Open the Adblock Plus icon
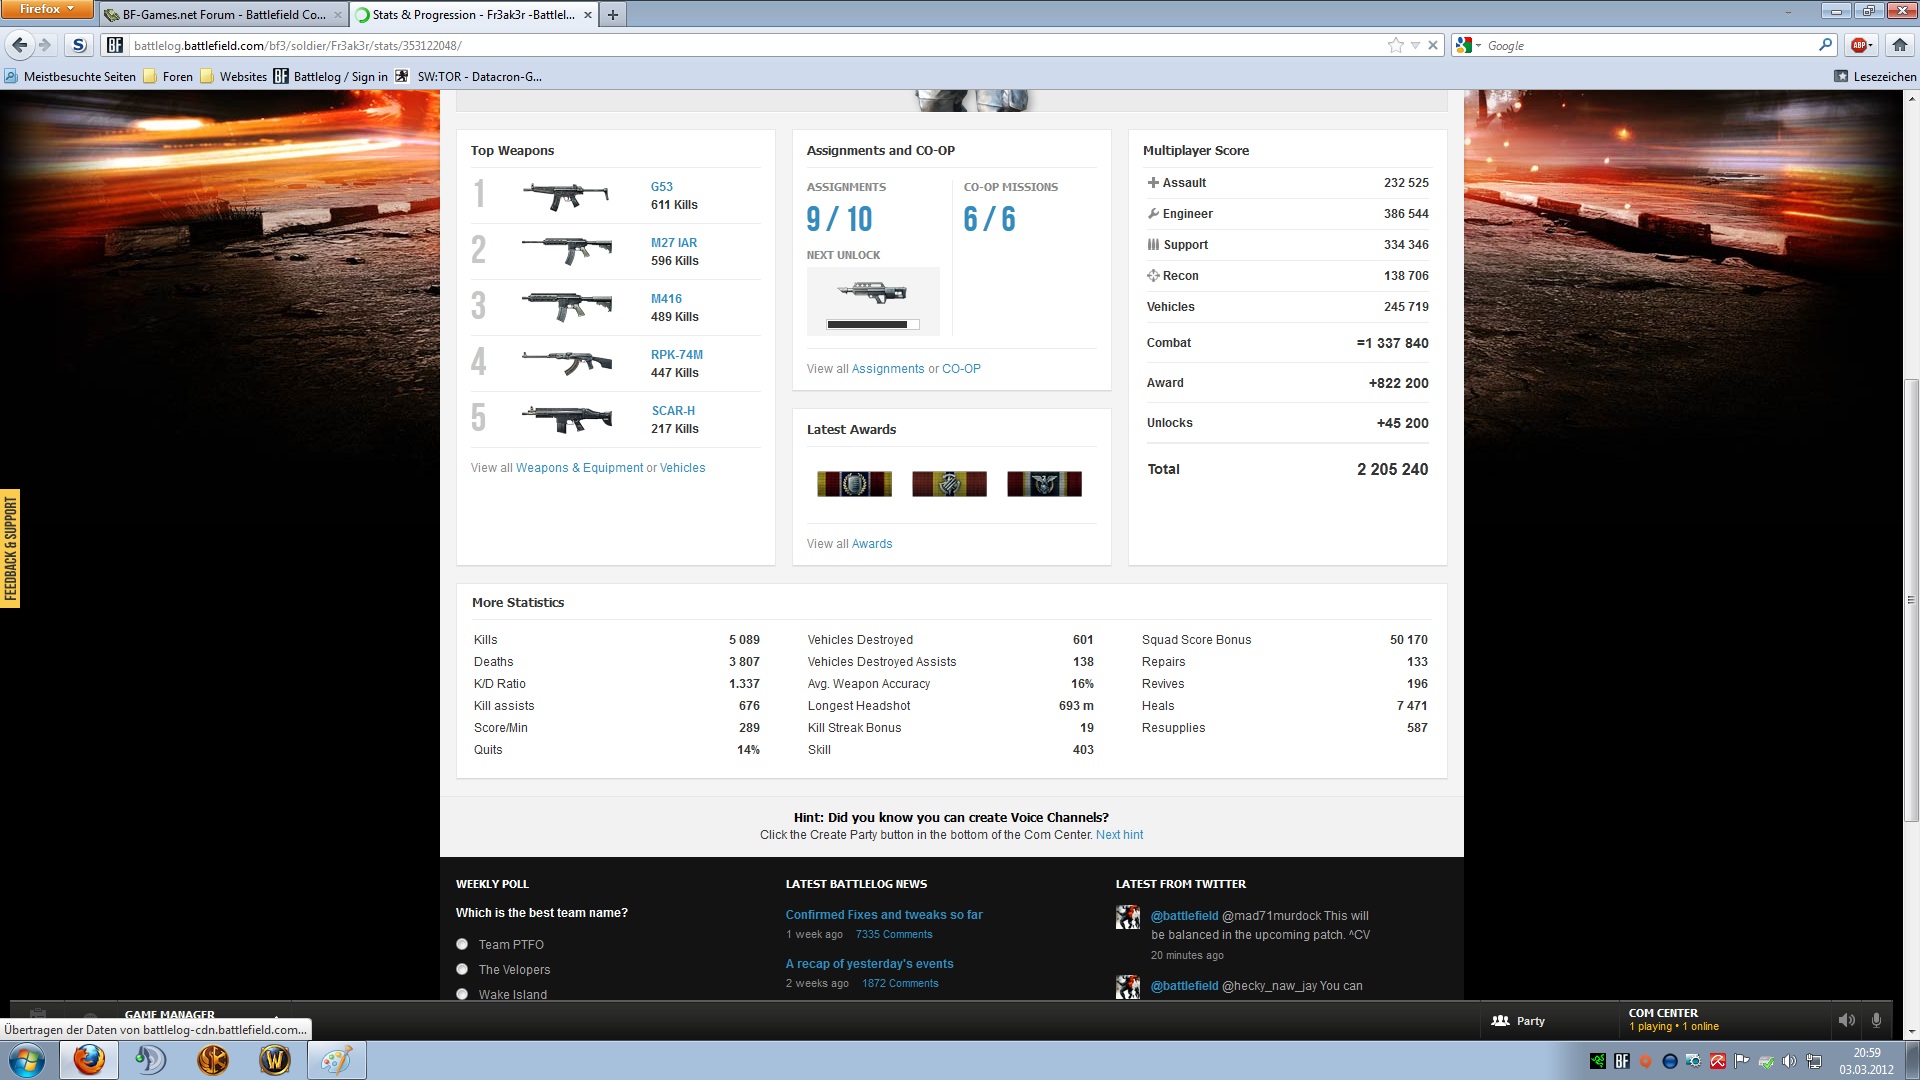 (1858, 45)
